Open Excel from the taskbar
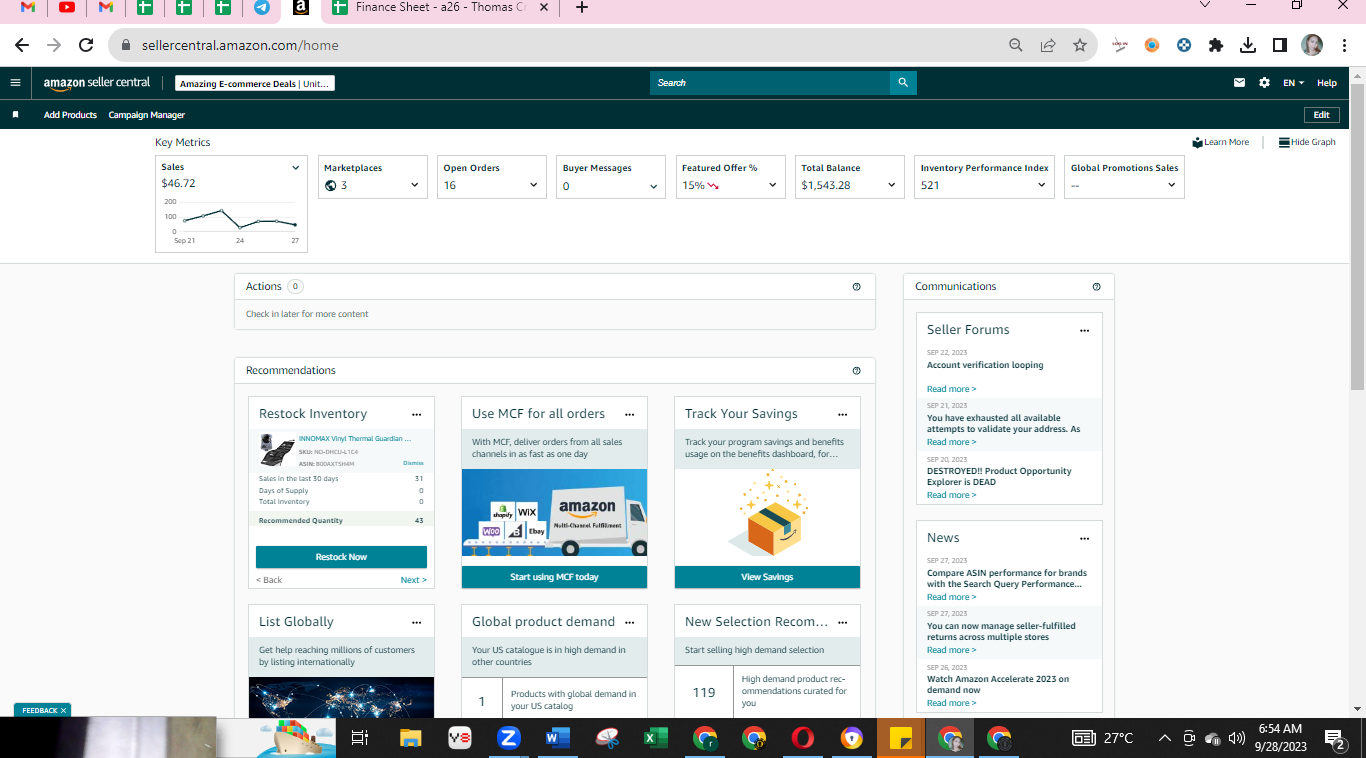This screenshot has height=758, width=1366. pos(656,738)
